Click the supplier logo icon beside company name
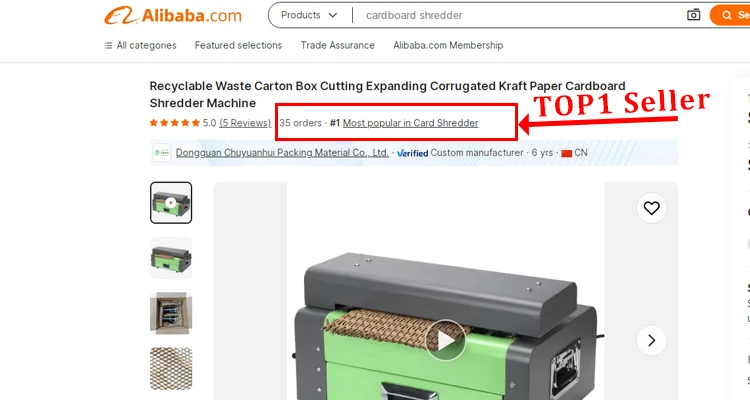The height and width of the screenshot is (400, 750). click(x=162, y=153)
